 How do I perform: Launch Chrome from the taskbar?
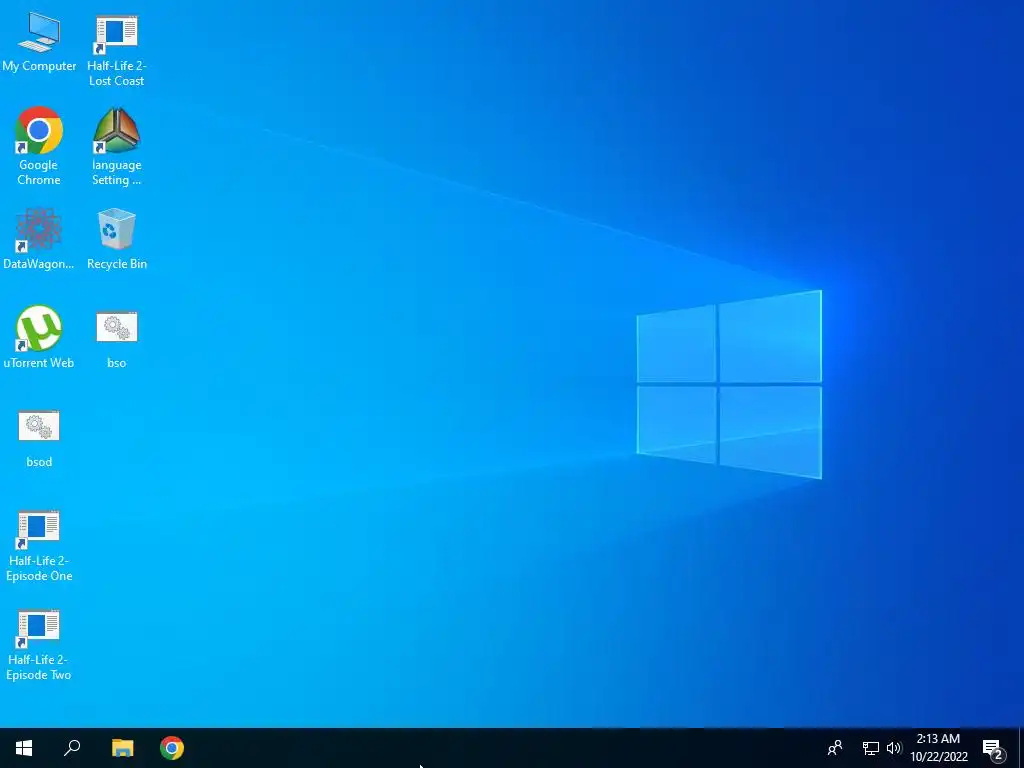[x=172, y=748]
